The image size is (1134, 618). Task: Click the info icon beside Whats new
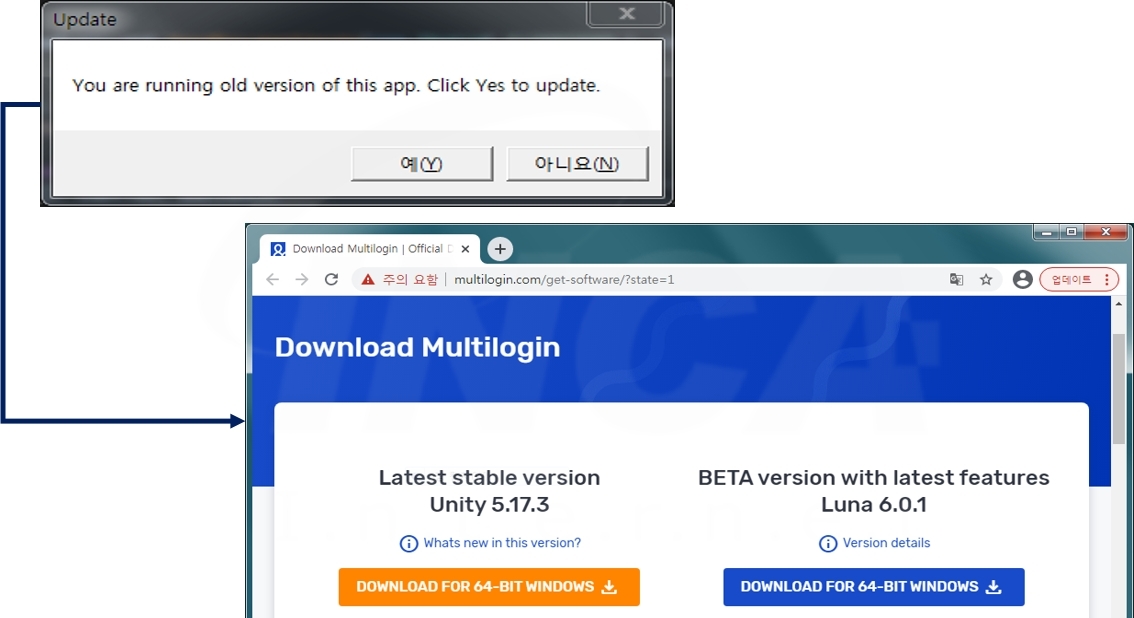[409, 544]
